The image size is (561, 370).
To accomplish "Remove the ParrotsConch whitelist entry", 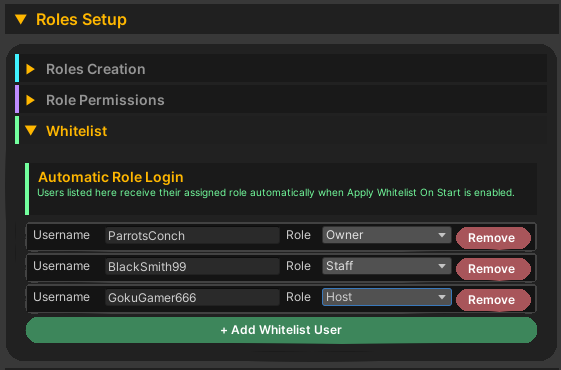I will point(493,238).
